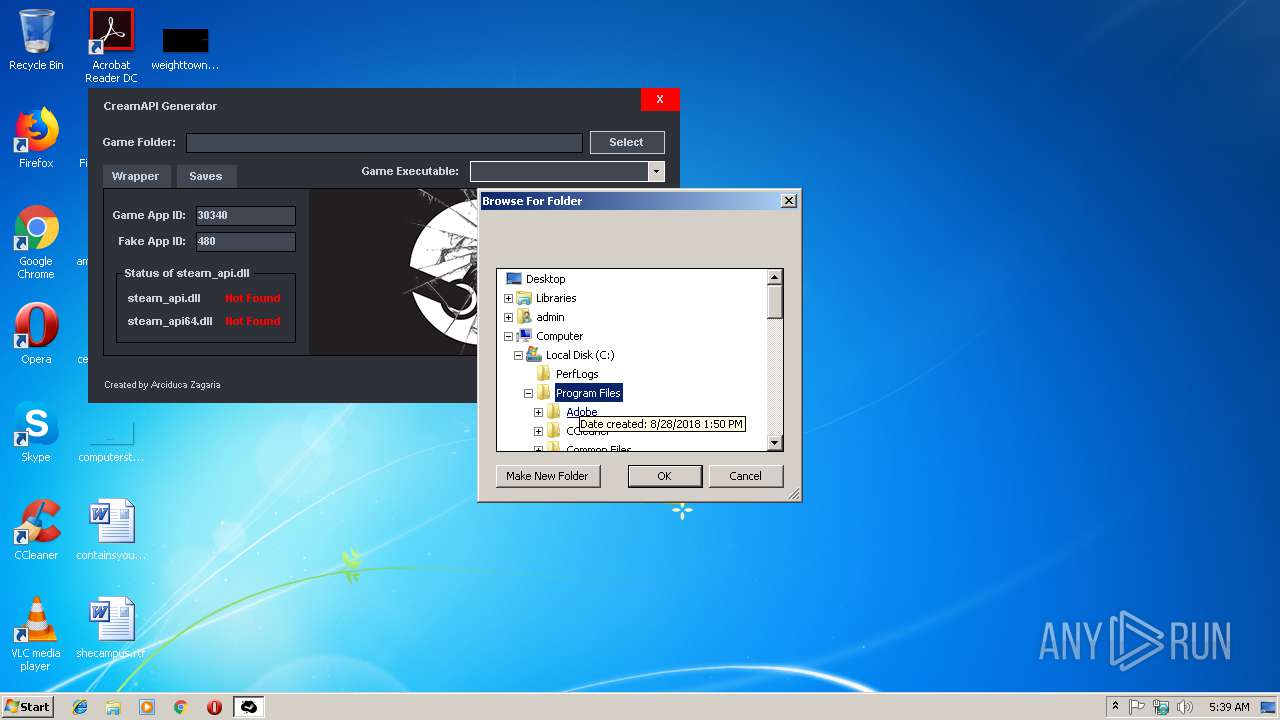
Task: Select Computer in the folder tree
Action: point(559,336)
